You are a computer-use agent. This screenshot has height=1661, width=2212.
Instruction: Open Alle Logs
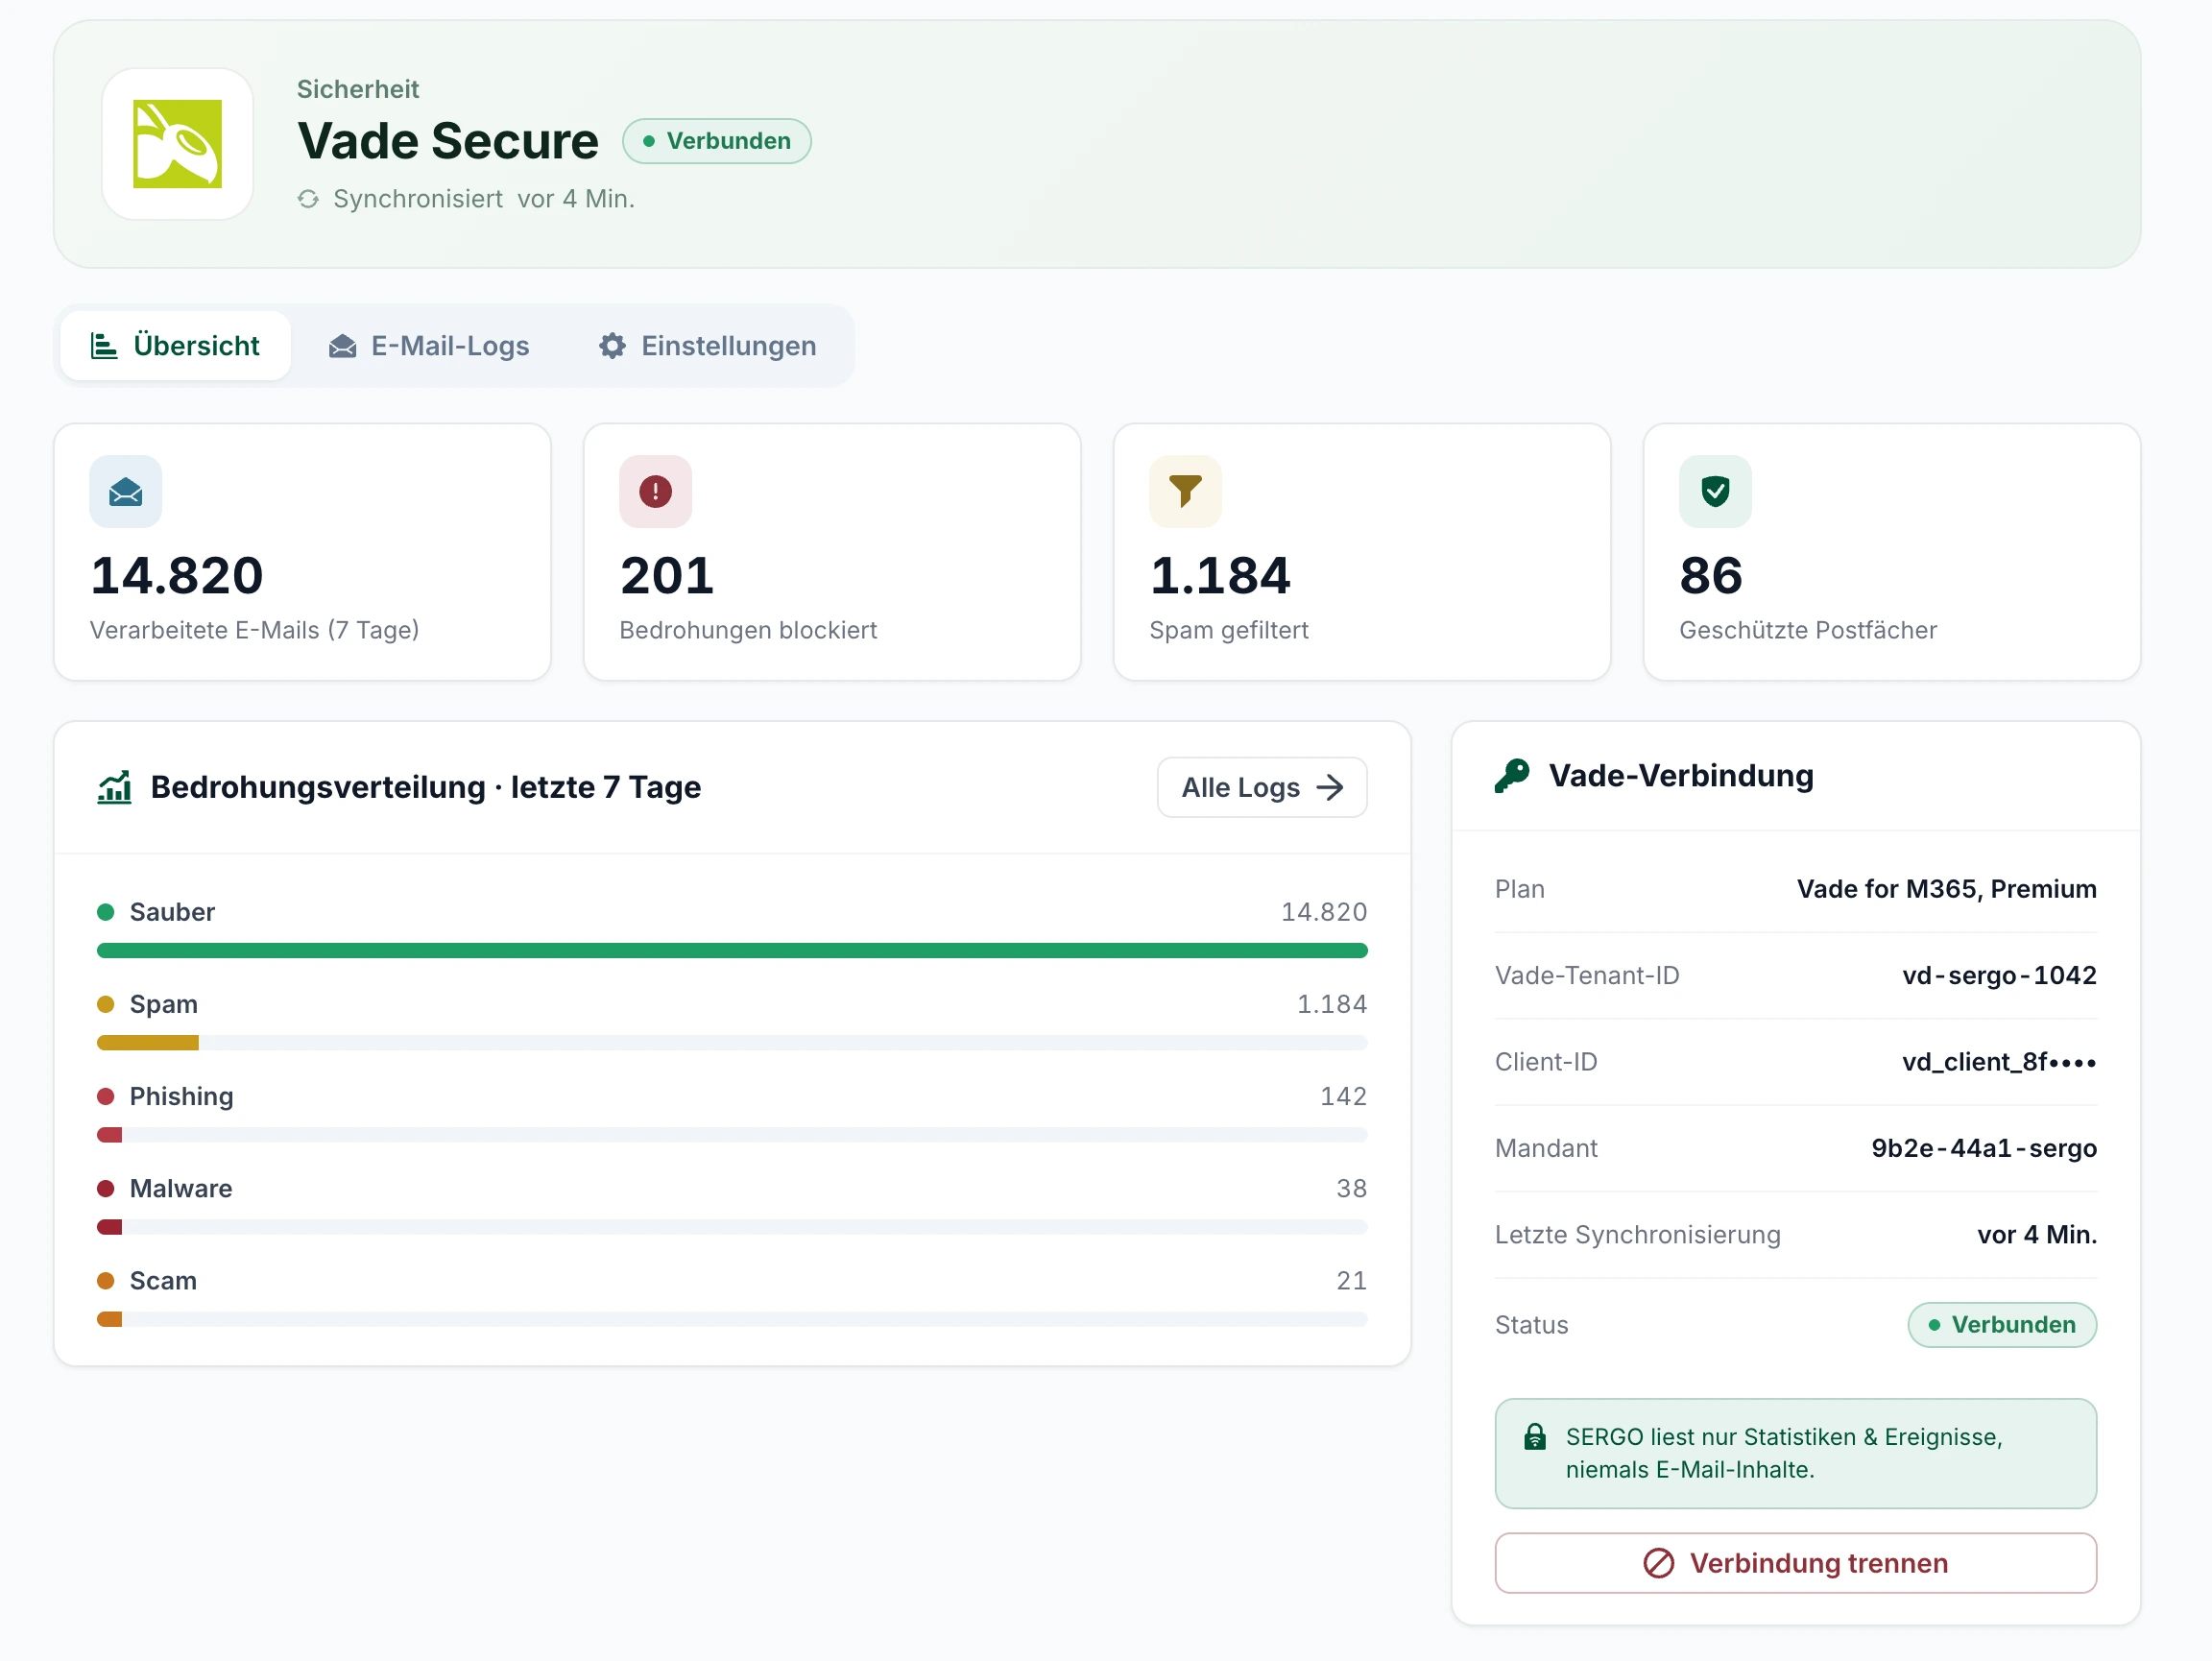click(x=1262, y=787)
